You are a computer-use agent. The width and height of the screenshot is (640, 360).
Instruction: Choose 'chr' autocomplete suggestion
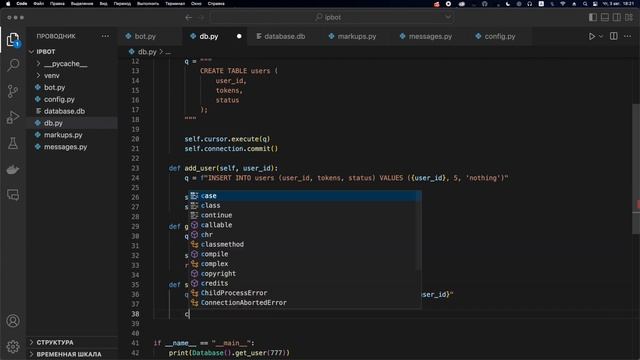(304, 235)
